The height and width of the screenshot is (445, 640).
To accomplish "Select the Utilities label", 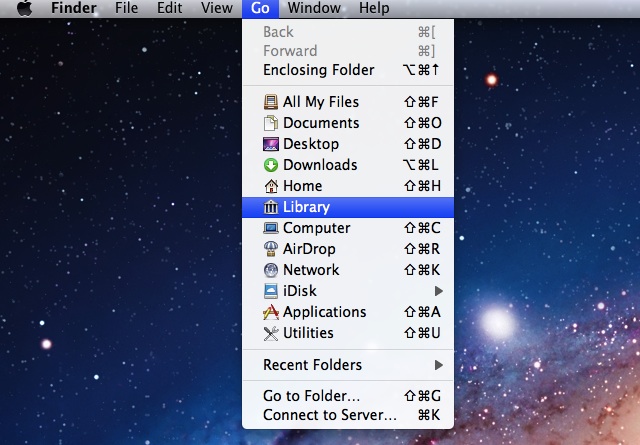I will point(309,333).
